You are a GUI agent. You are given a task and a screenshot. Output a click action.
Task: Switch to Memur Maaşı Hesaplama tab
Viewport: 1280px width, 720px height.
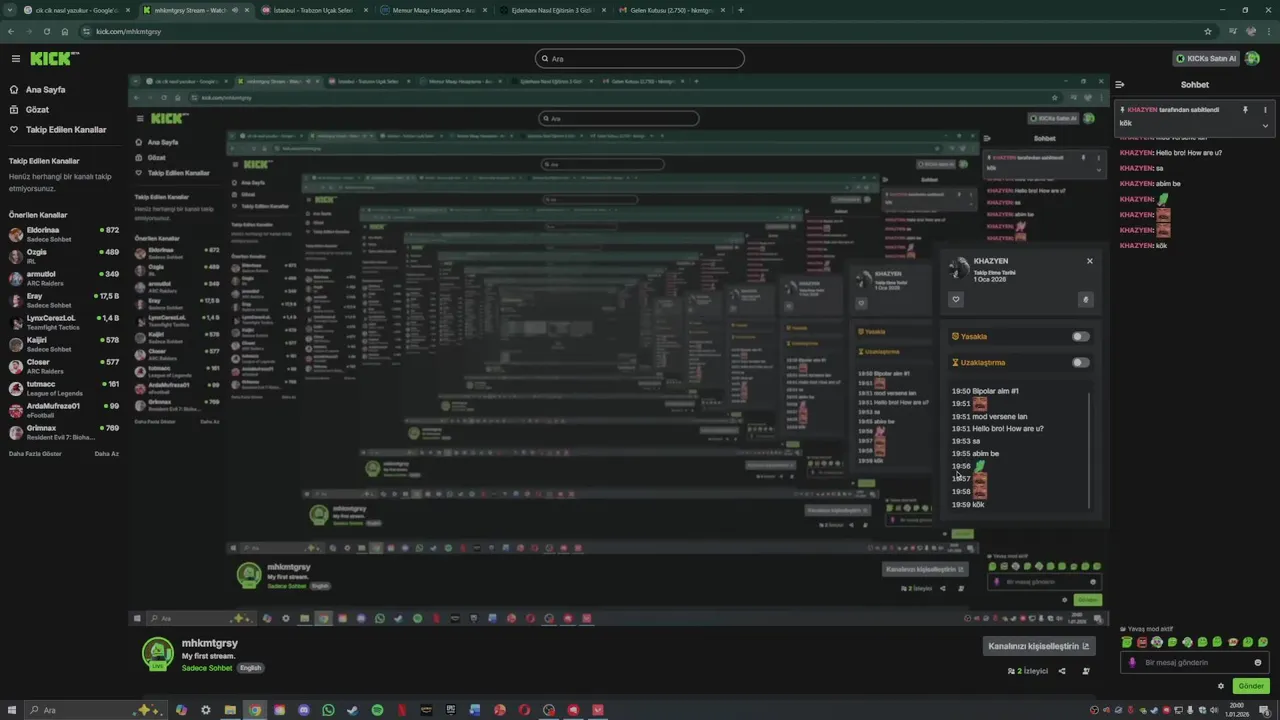point(434,10)
